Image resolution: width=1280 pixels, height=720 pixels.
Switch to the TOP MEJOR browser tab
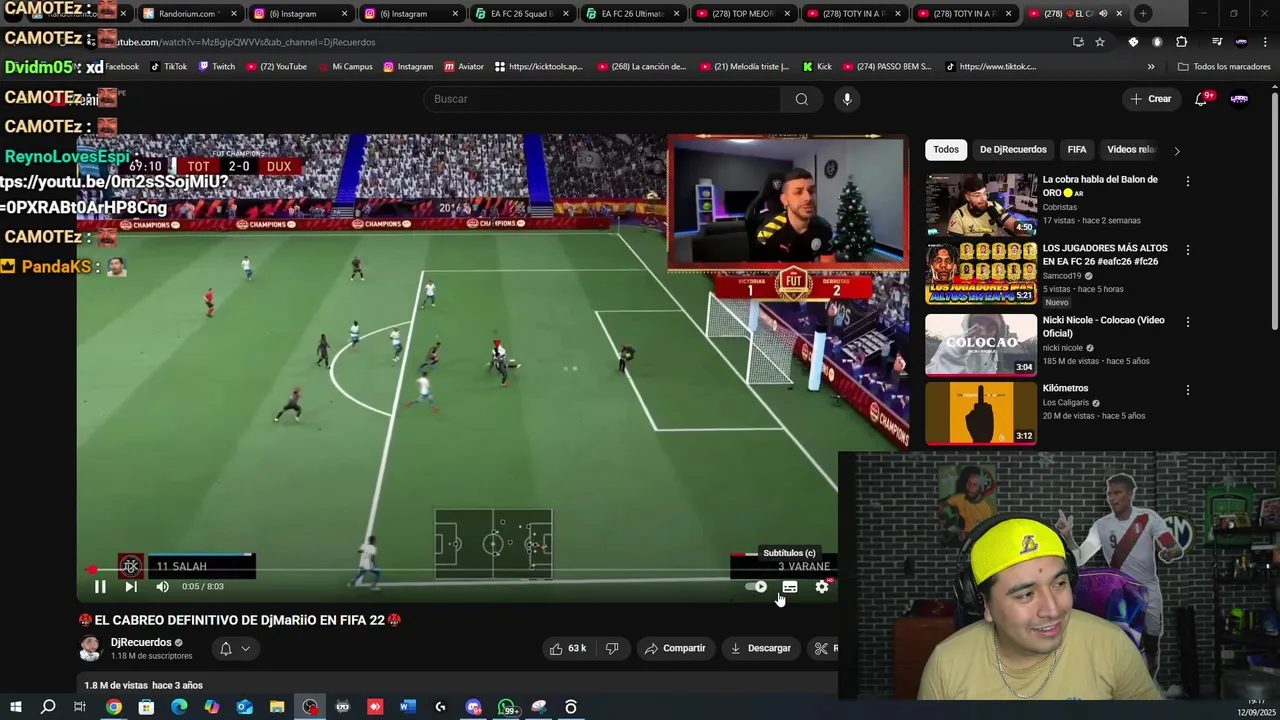pos(742,14)
